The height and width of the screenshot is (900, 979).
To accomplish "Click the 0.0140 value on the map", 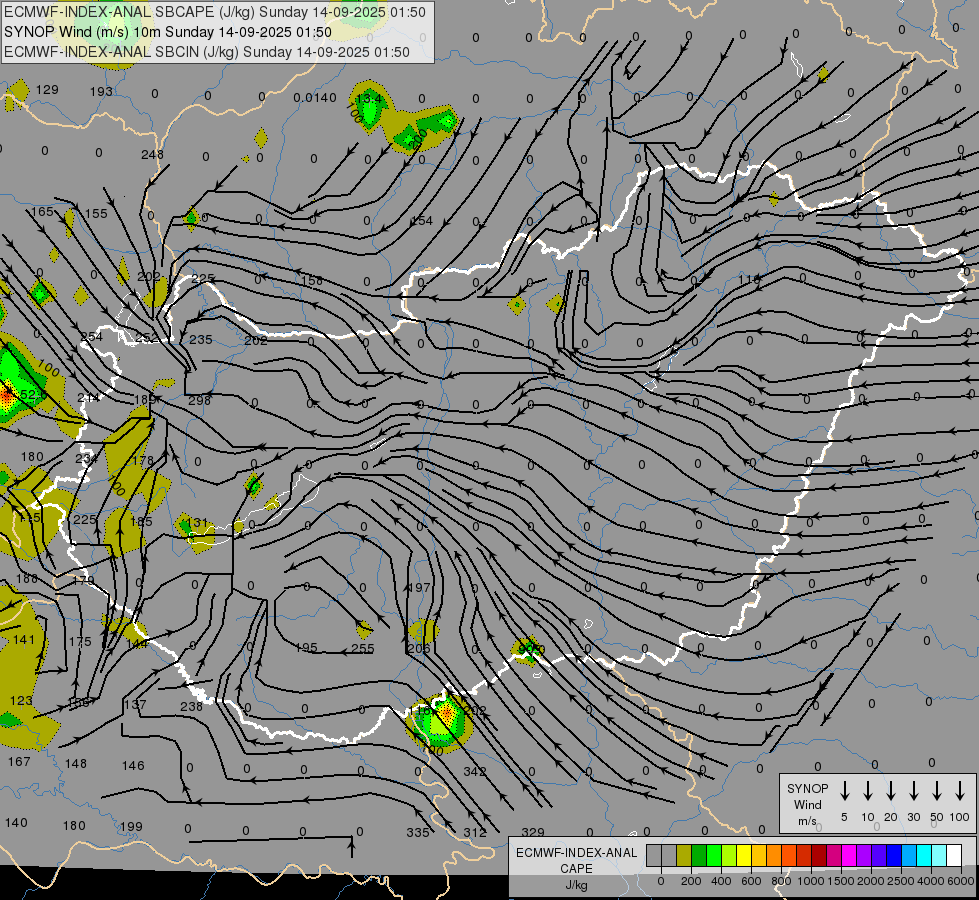I will tap(315, 97).
